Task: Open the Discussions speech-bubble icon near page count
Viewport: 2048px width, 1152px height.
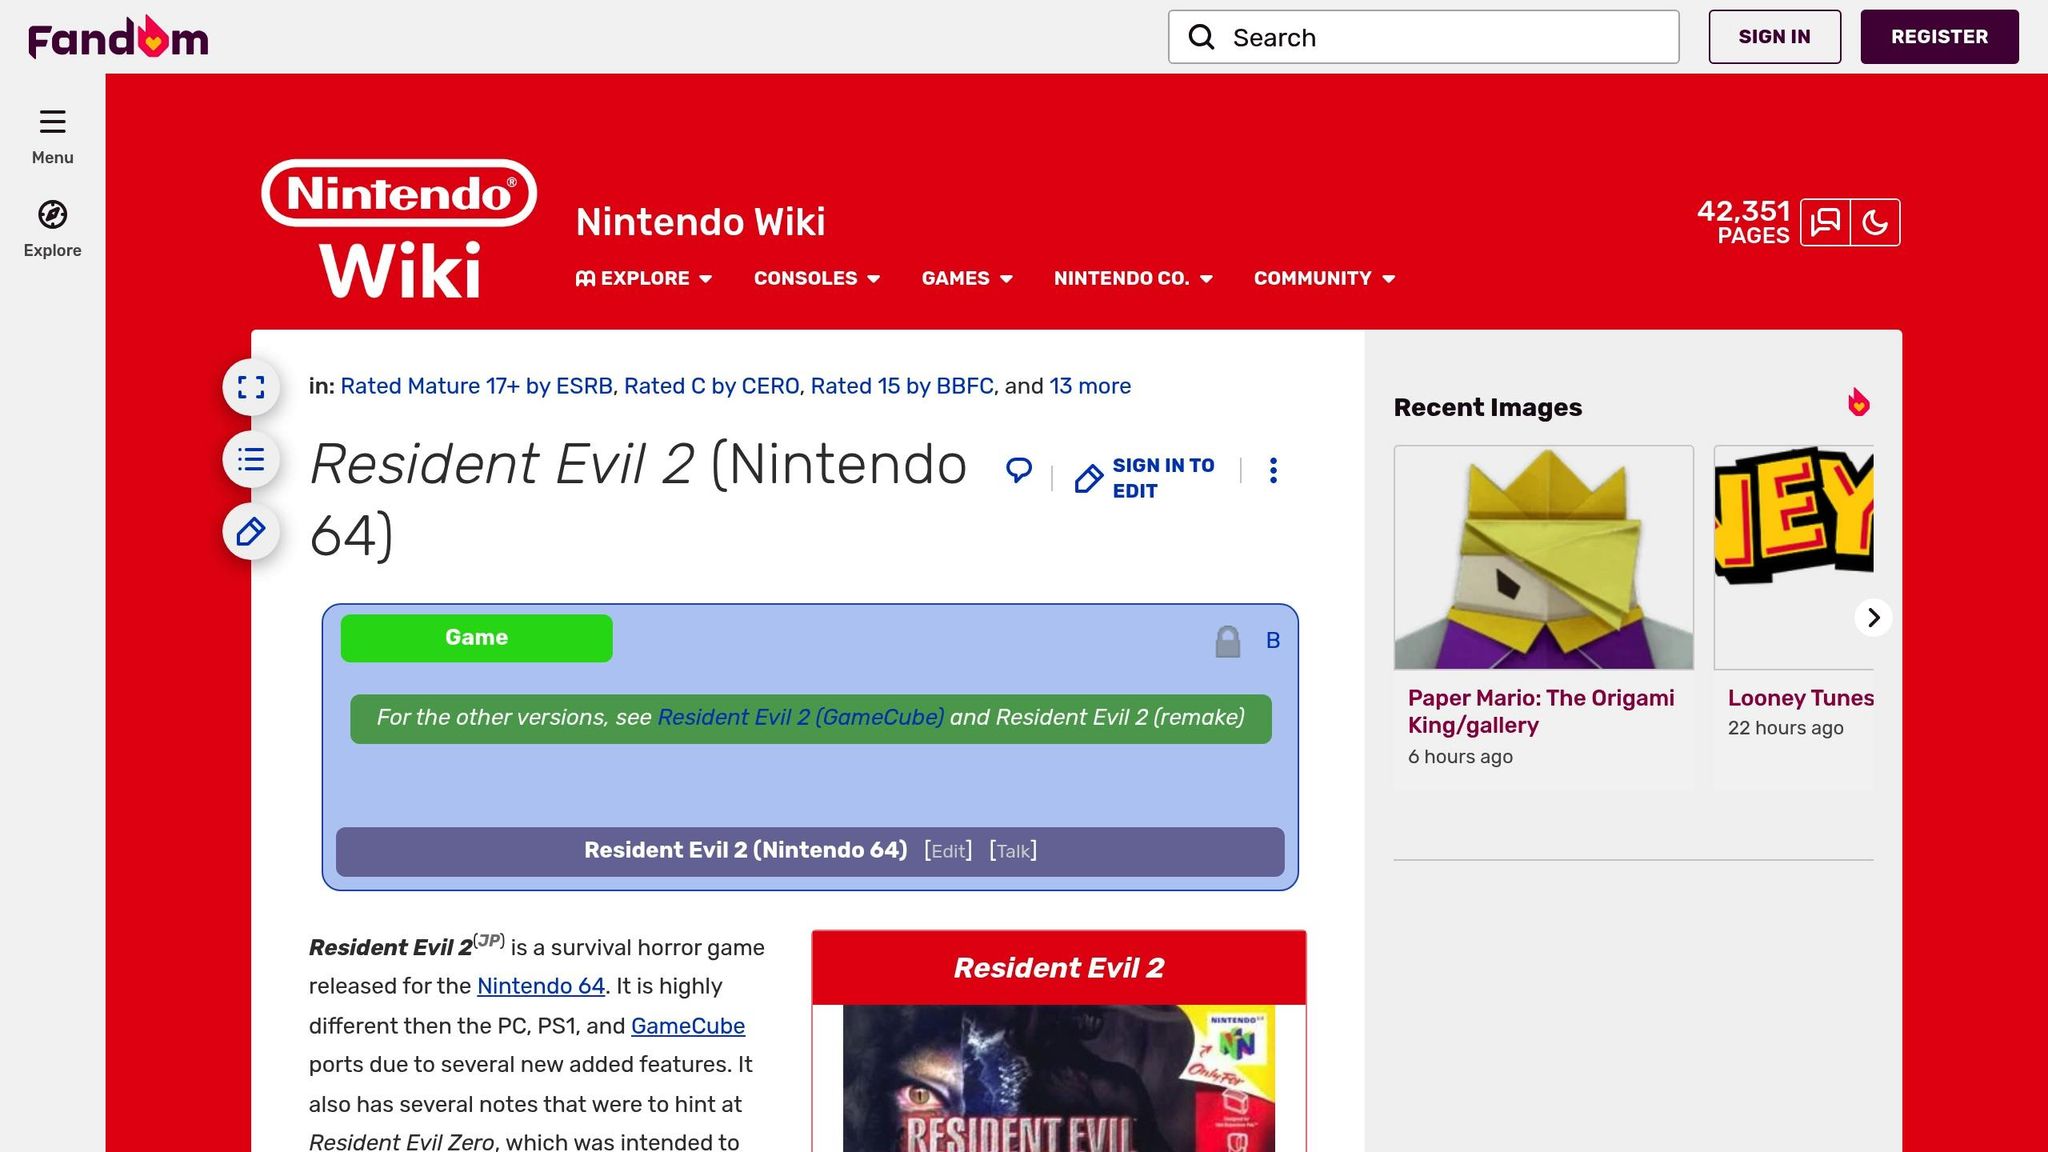Action: pos(1825,222)
